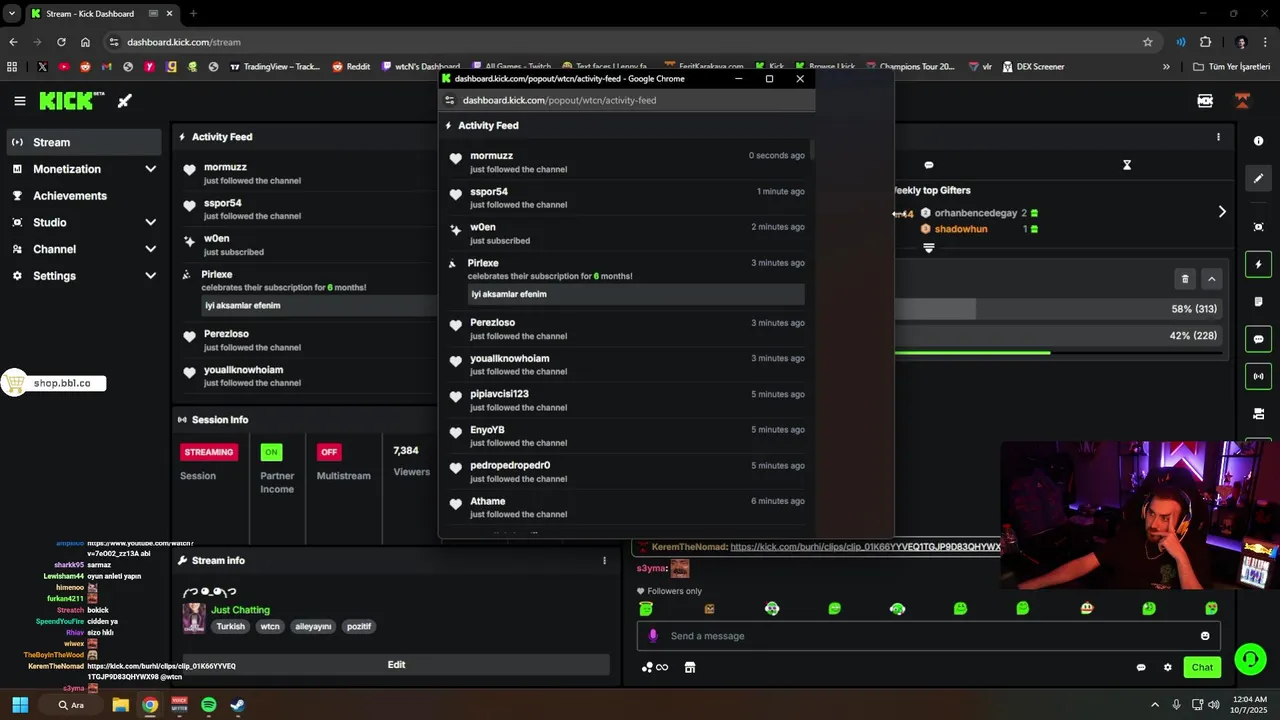Viewport: 1280px width, 720px height.
Task: Click the green headset support button
Action: click(1250, 659)
